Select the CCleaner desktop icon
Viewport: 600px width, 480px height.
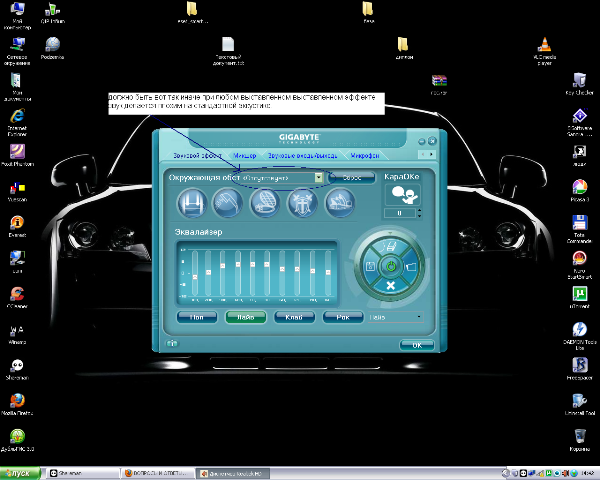click(x=17, y=297)
